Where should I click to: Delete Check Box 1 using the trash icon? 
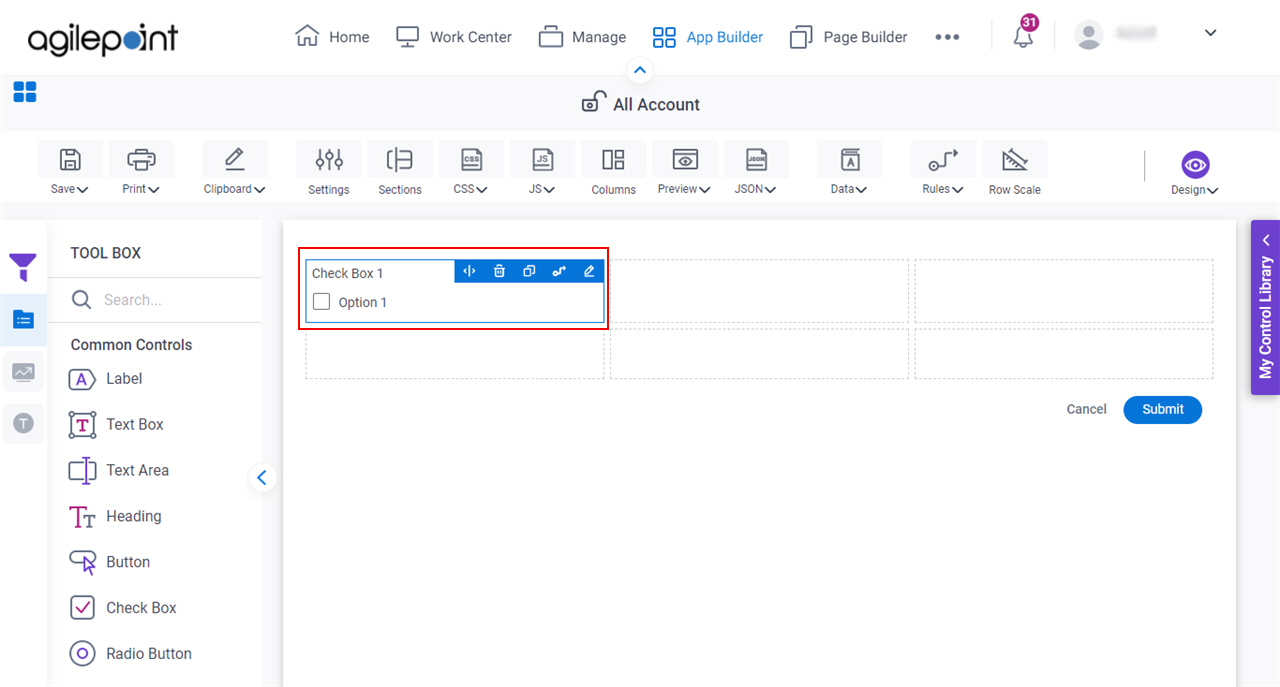pos(499,270)
